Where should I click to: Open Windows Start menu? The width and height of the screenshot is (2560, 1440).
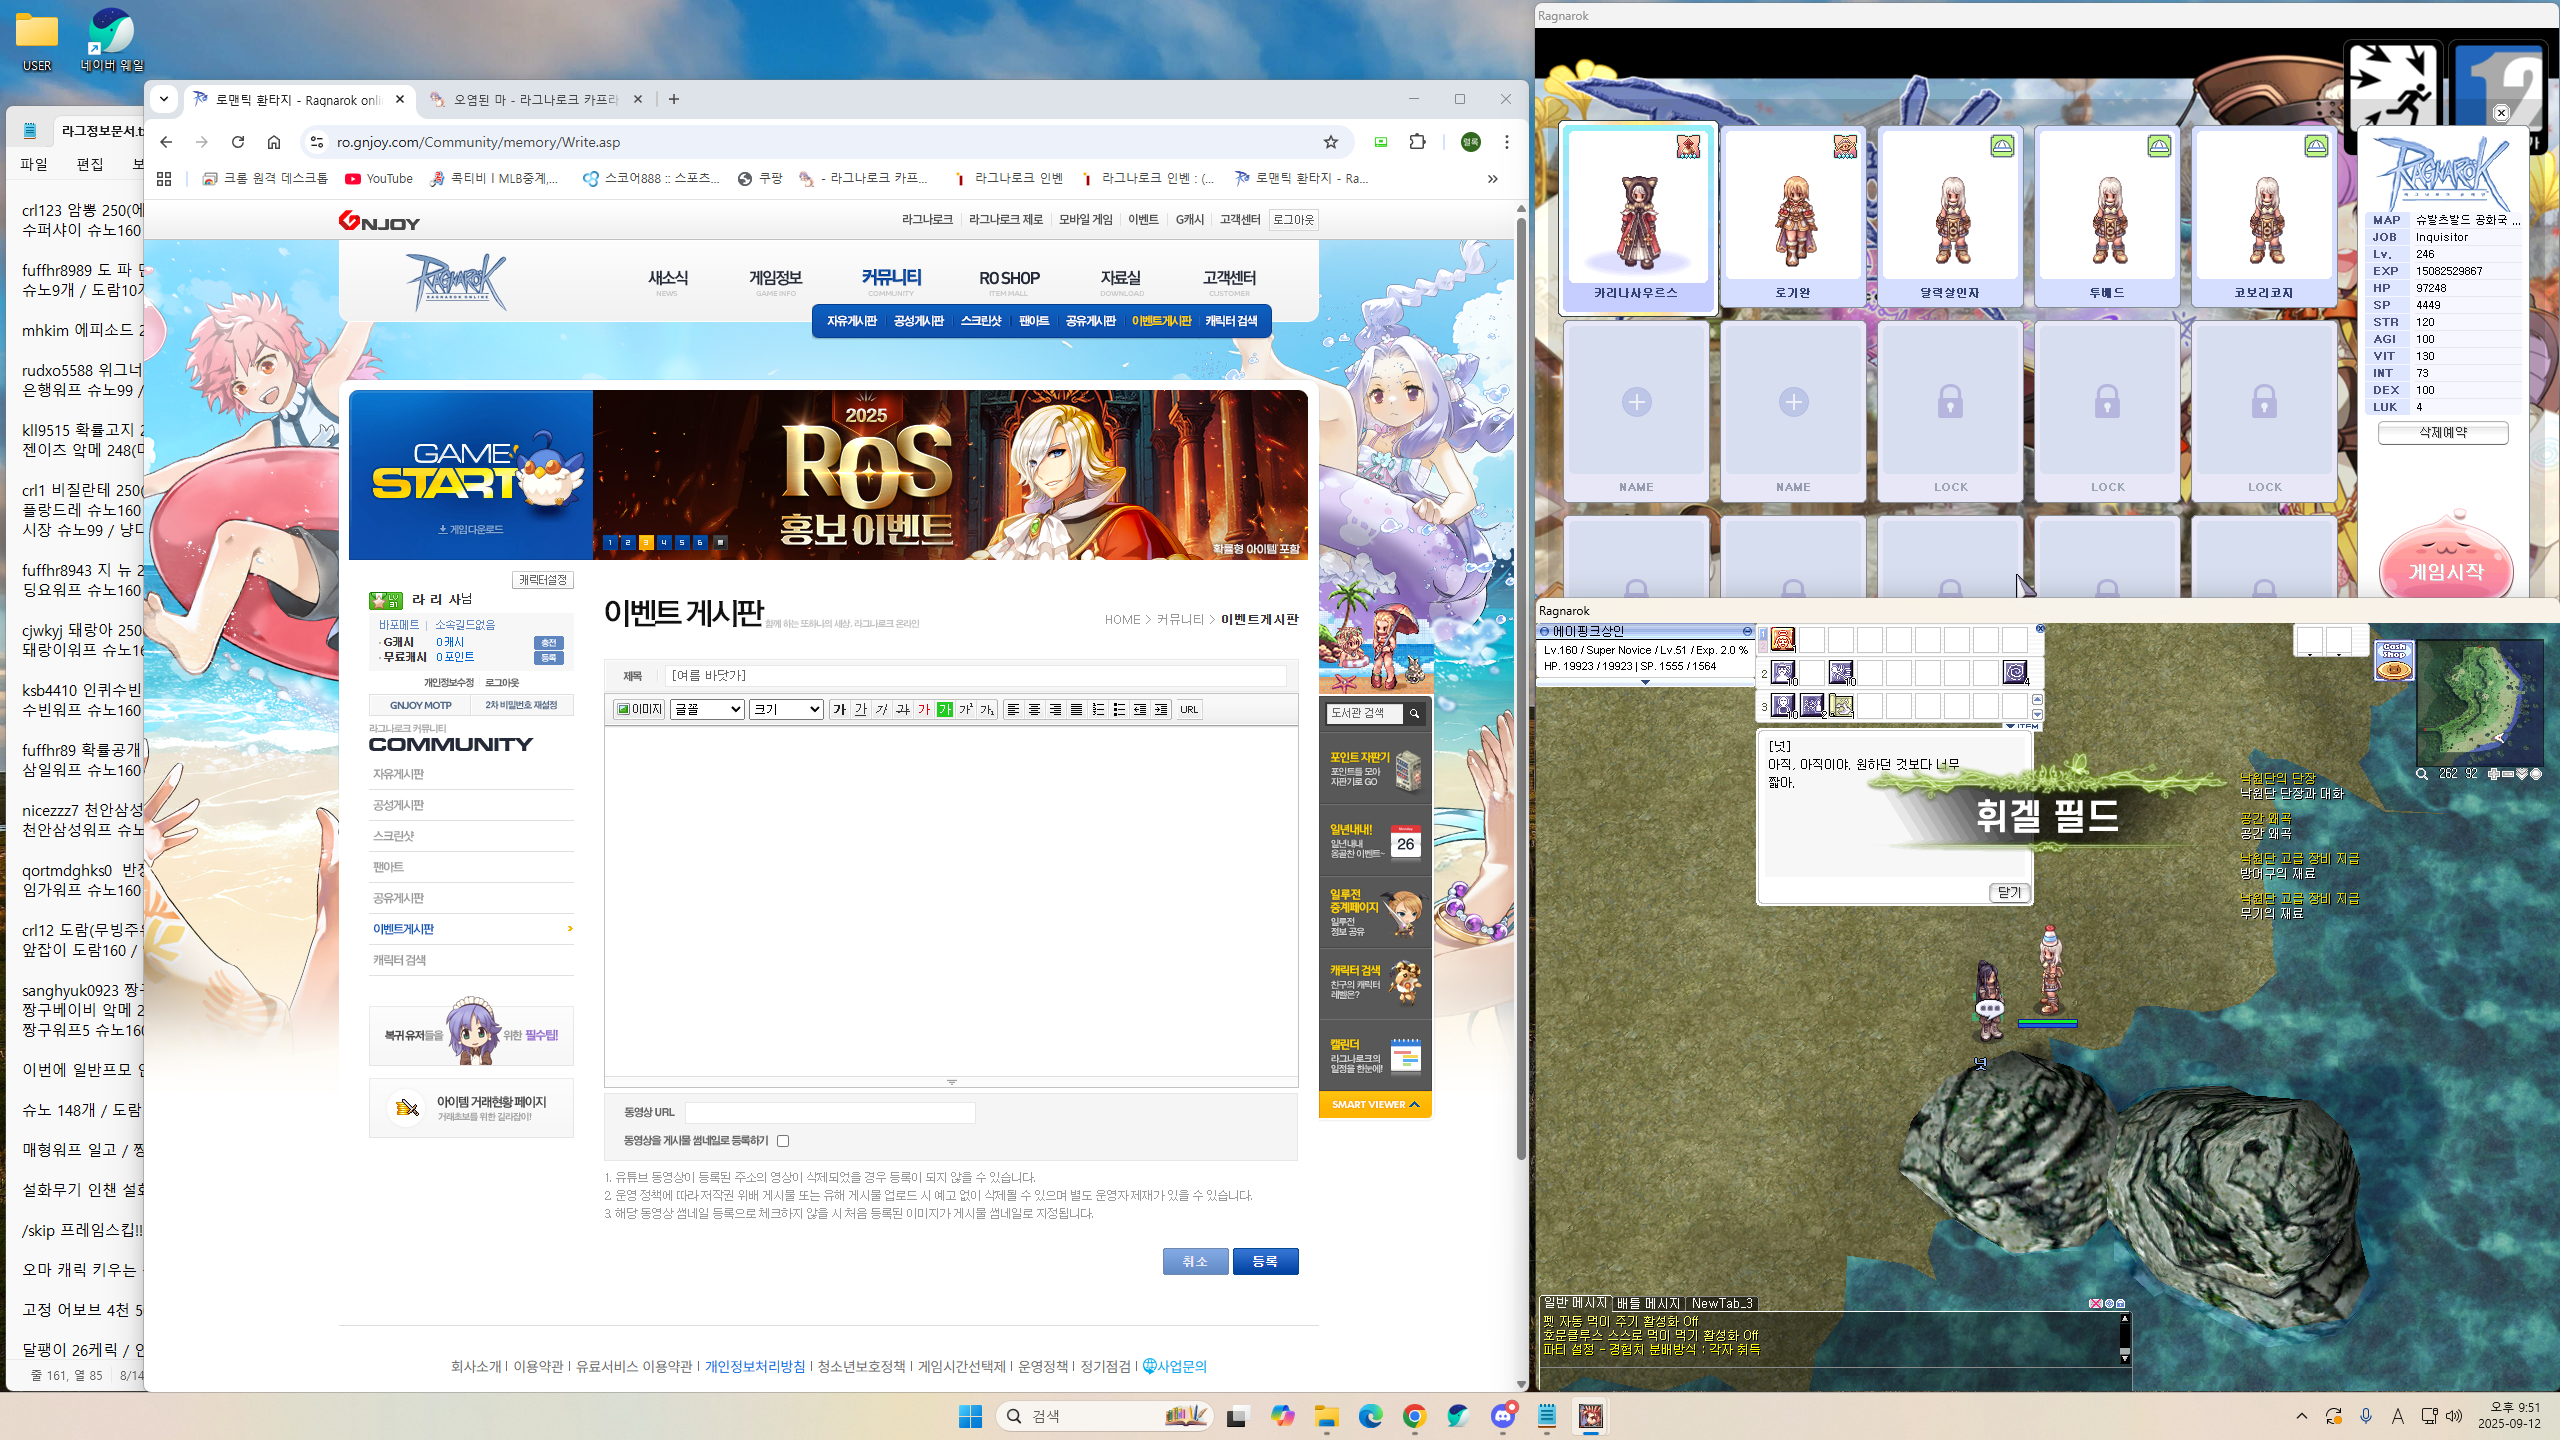click(970, 1416)
